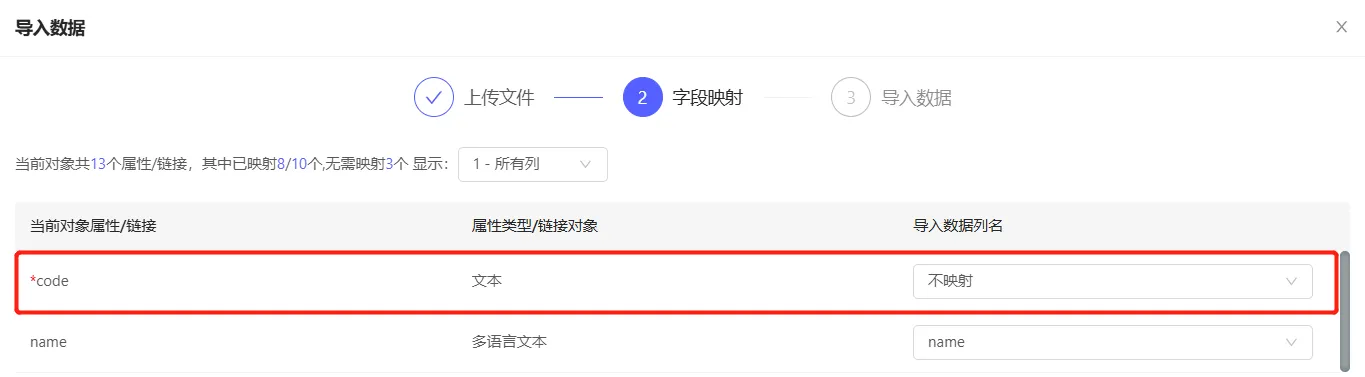
Task: Open the name row mapping dropdown
Action: 1112,342
